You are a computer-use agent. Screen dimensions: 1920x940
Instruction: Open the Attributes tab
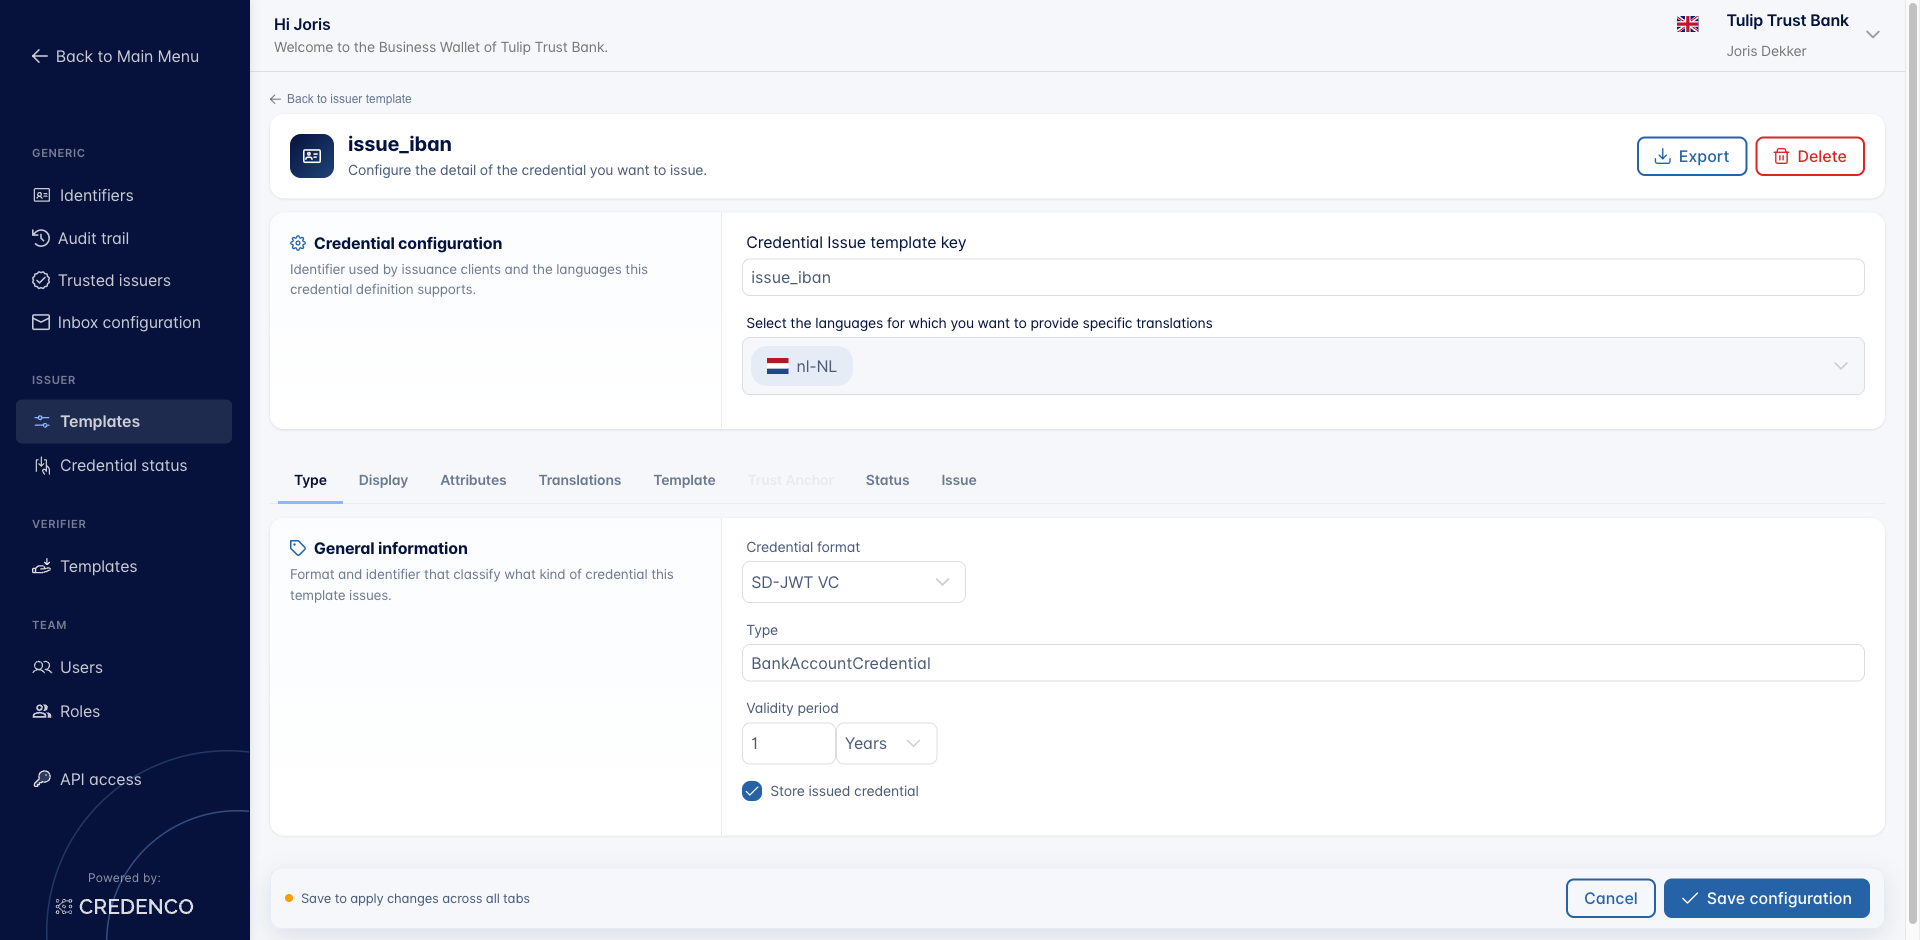coord(473,480)
